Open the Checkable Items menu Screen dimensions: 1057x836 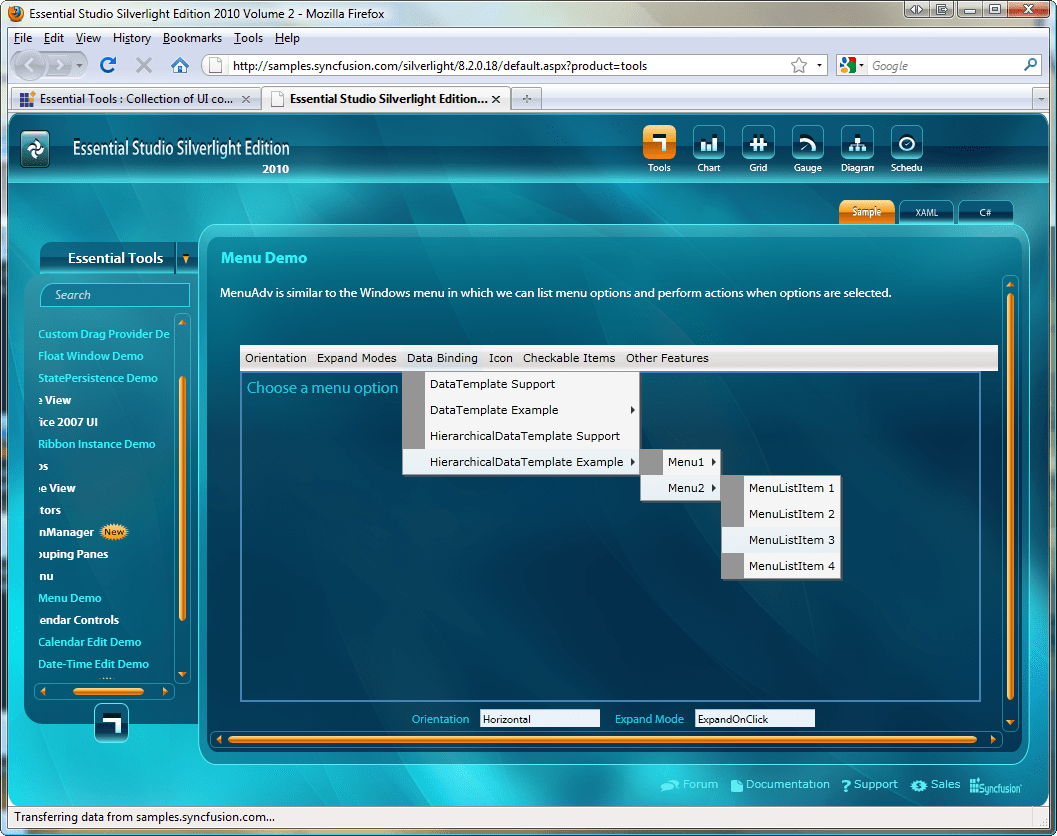coord(569,358)
